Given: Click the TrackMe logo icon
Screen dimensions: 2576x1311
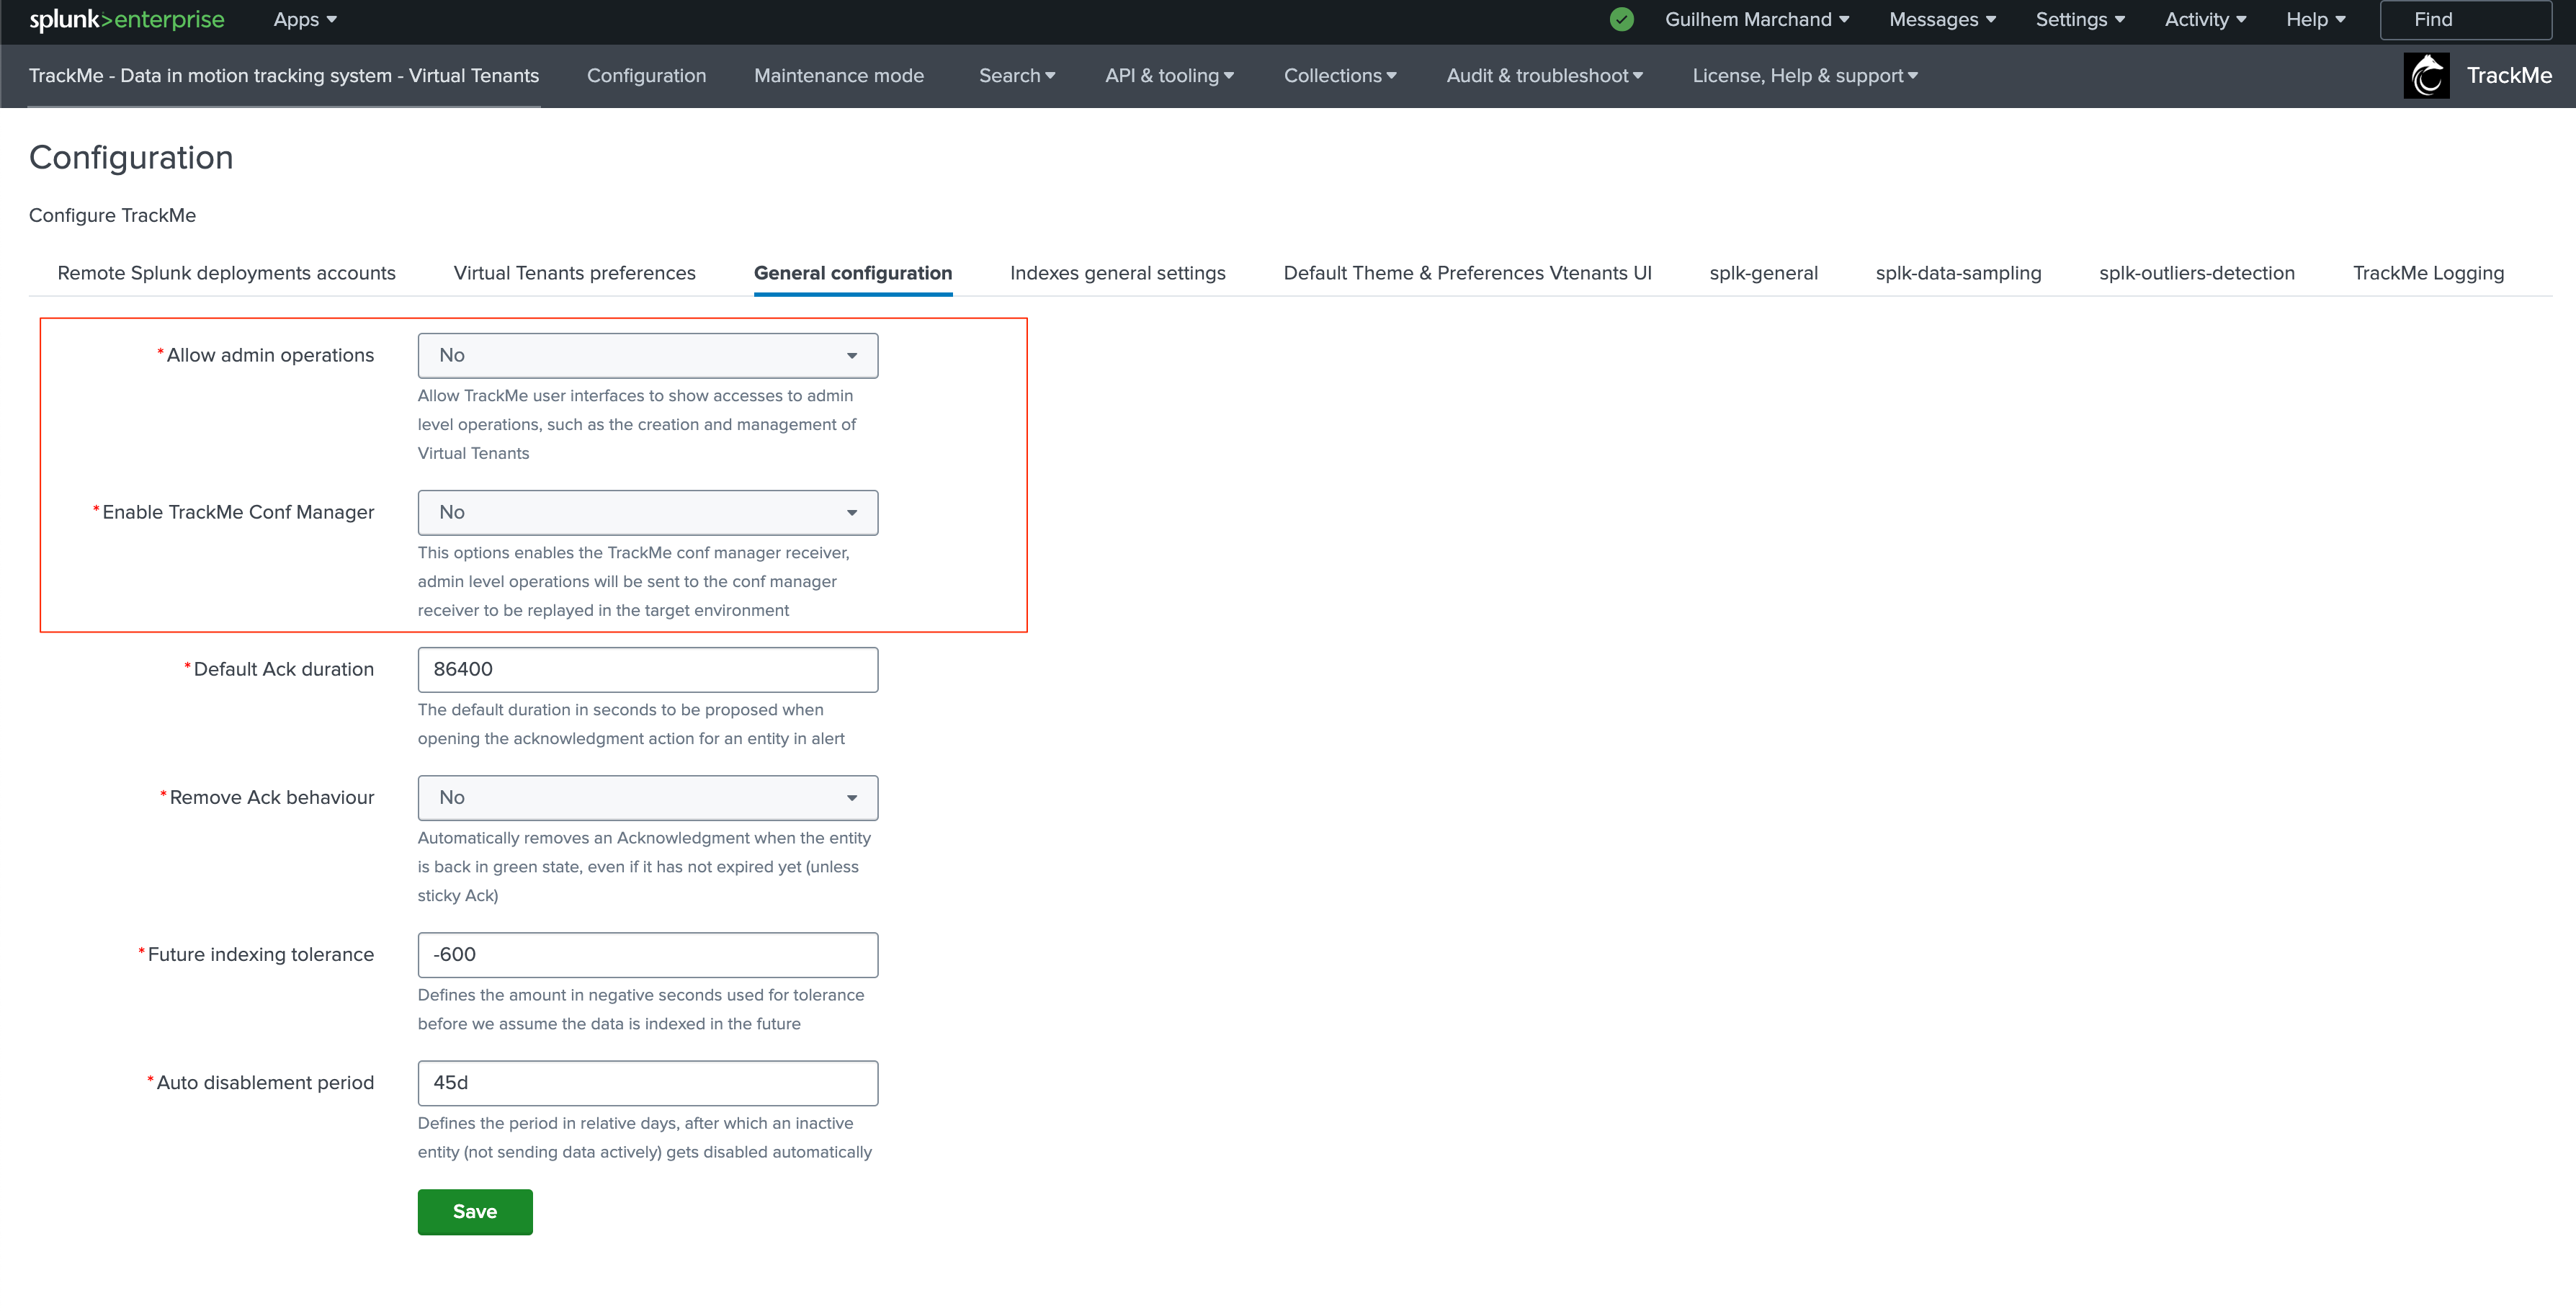Looking at the screenshot, I should pos(2425,76).
